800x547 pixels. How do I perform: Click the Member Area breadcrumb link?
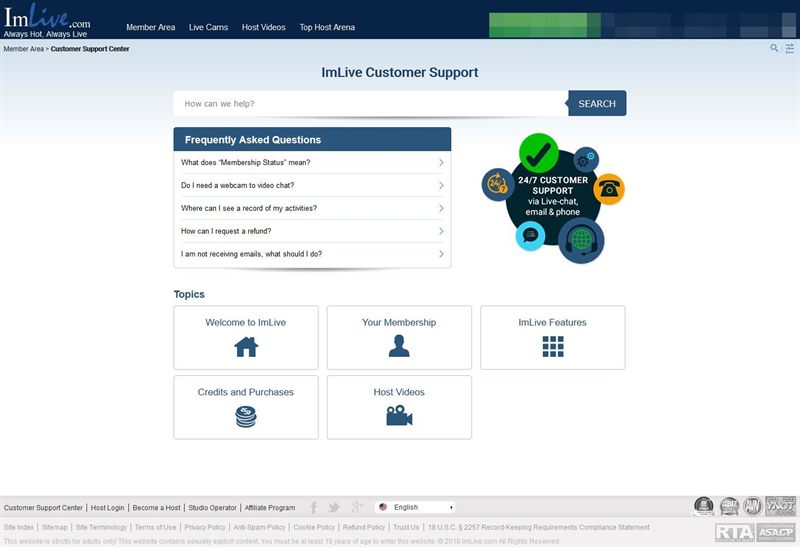tap(23, 49)
